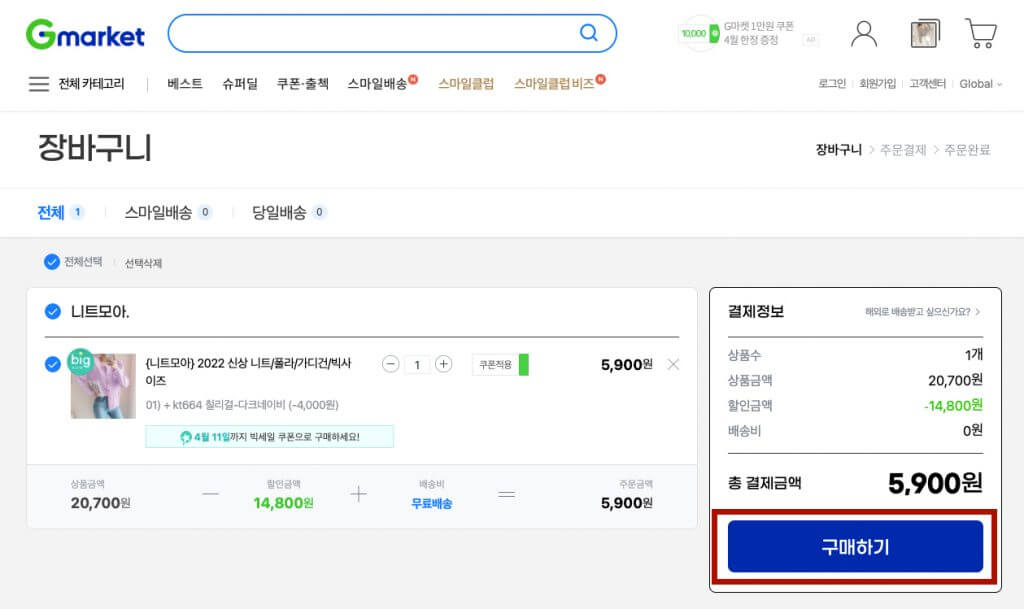This screenshot has width=1024, height=609.
Task: Decrease item quantity with minus button
Action: tap(391, 364)
